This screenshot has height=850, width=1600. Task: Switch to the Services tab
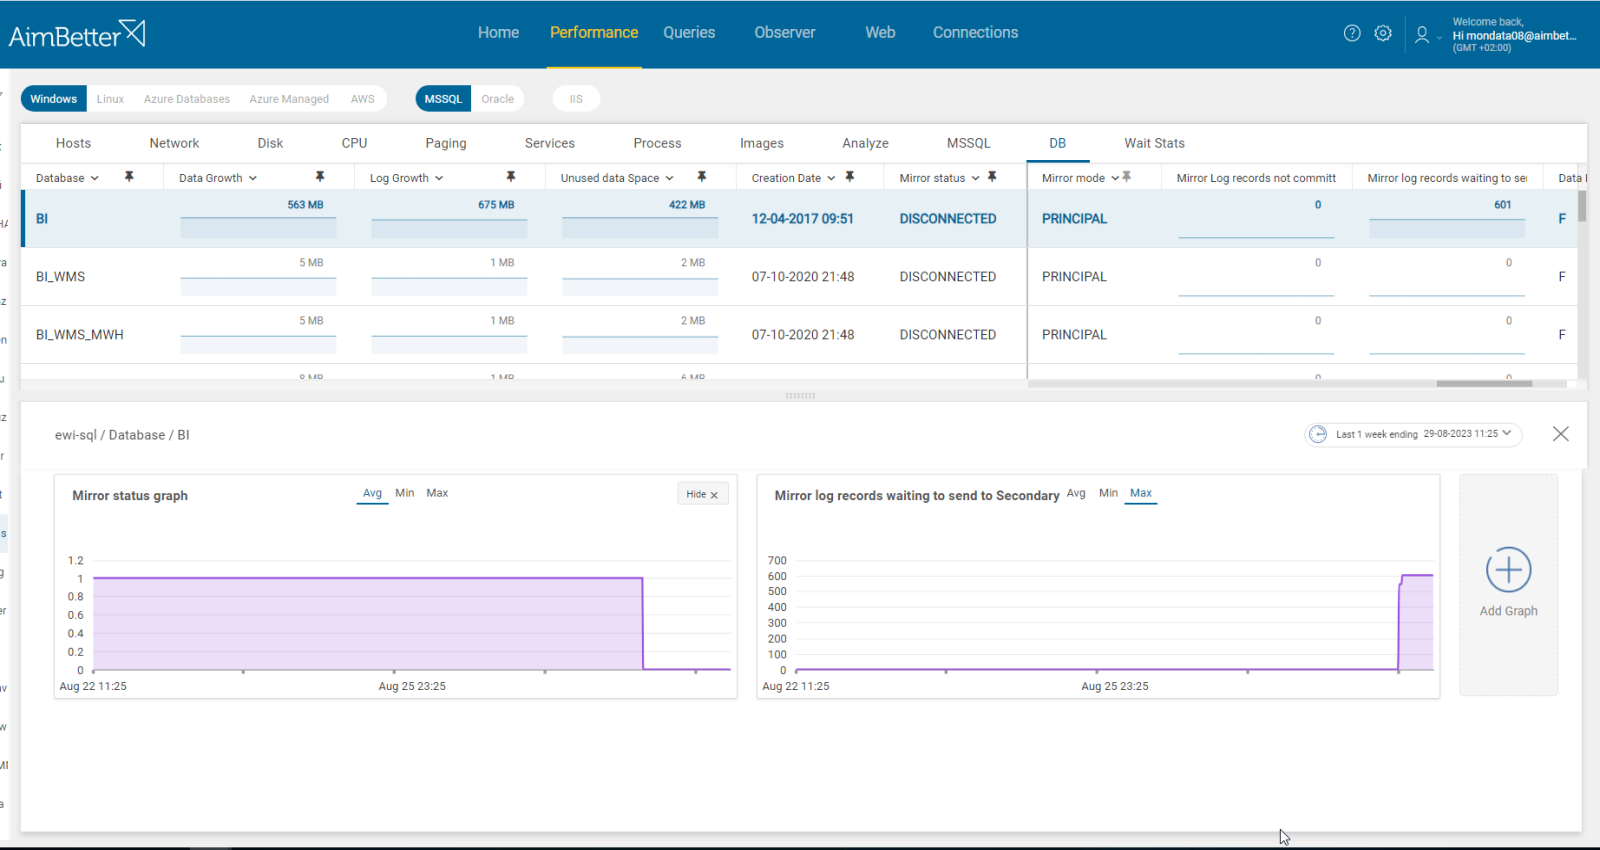[550, 143]
